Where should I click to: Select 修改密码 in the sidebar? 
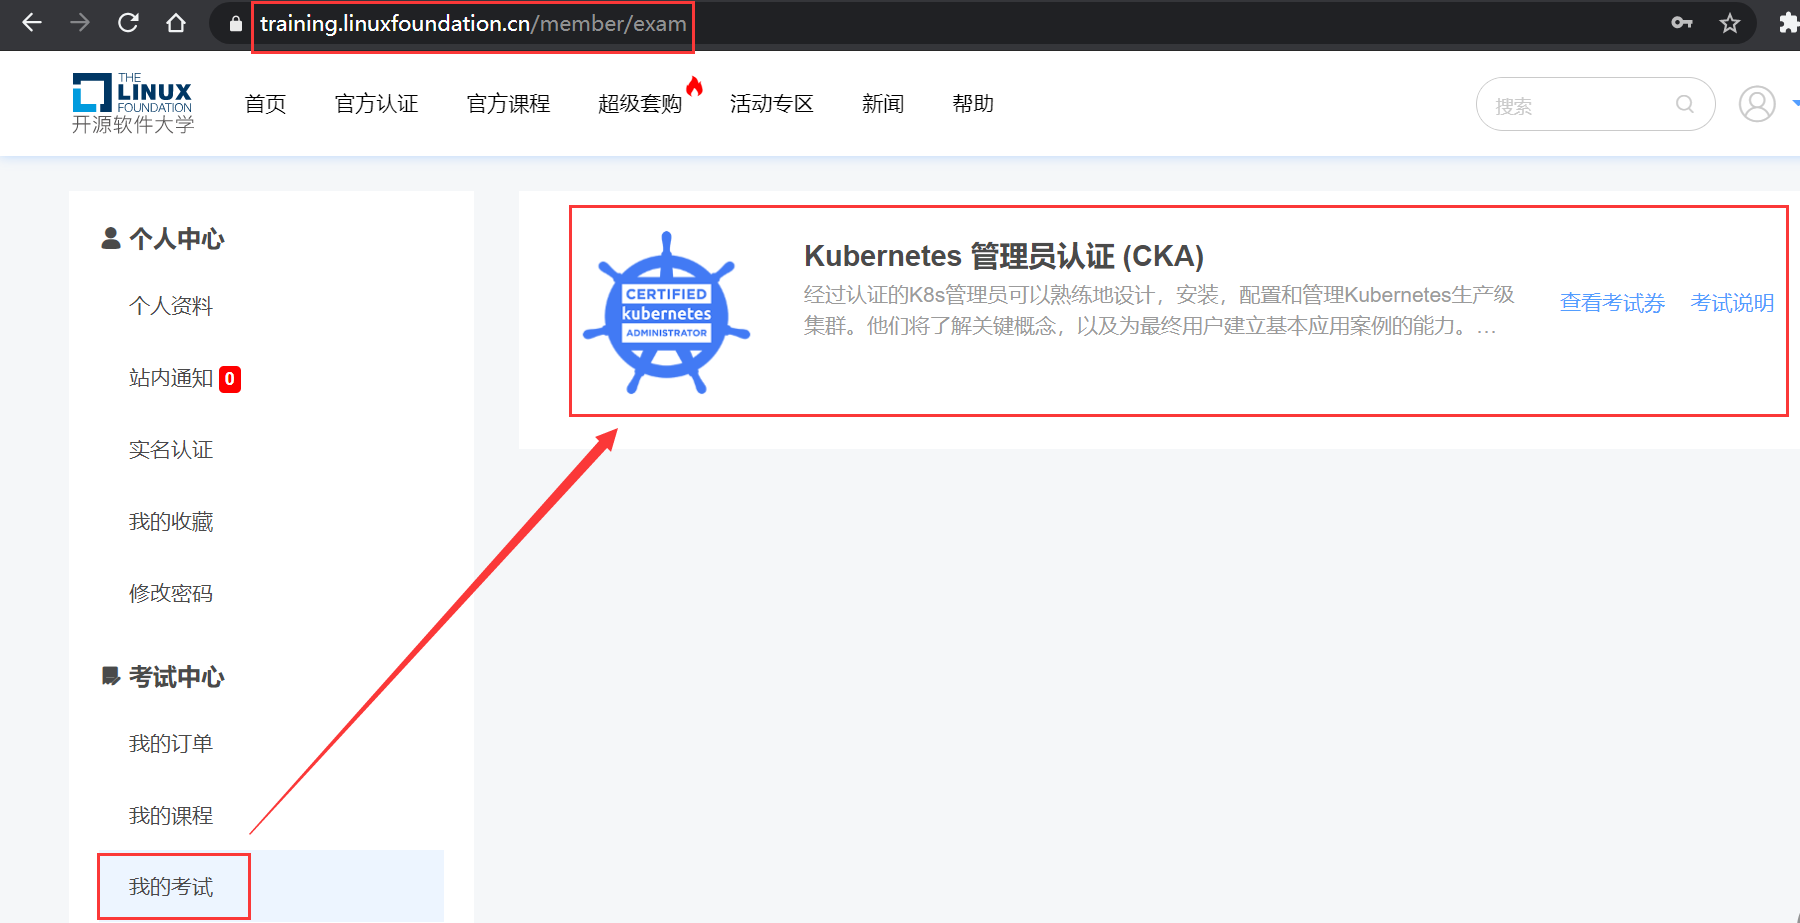tap(171, 594)
